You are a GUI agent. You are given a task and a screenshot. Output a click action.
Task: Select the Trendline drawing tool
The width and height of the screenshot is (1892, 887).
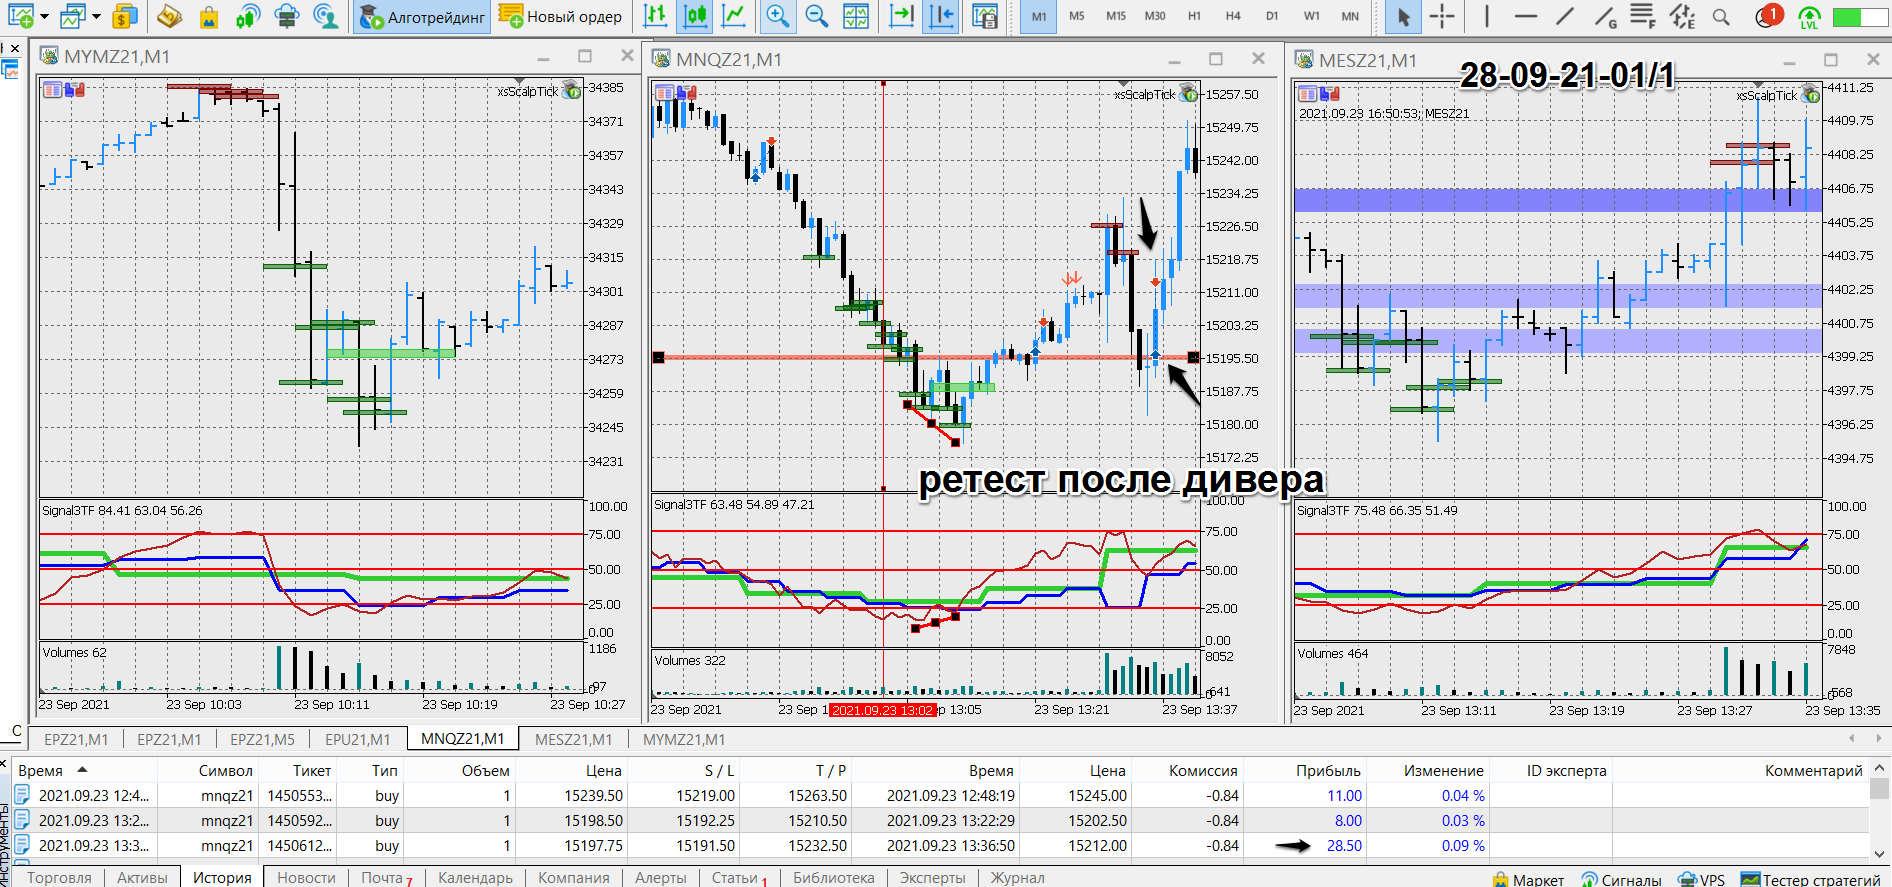pos(1565,16)
